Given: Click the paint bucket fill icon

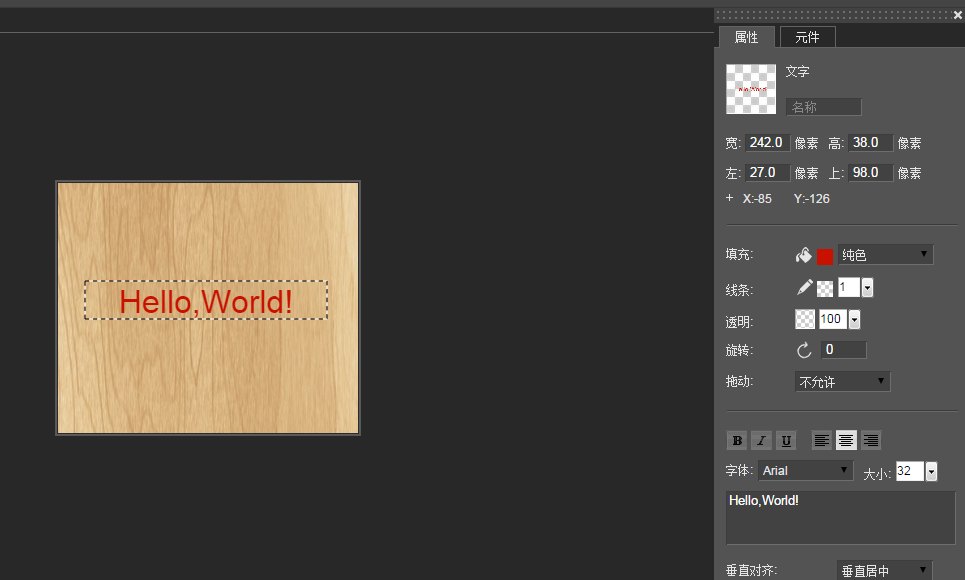Looking at the screenshot, I should pos(804,256).
